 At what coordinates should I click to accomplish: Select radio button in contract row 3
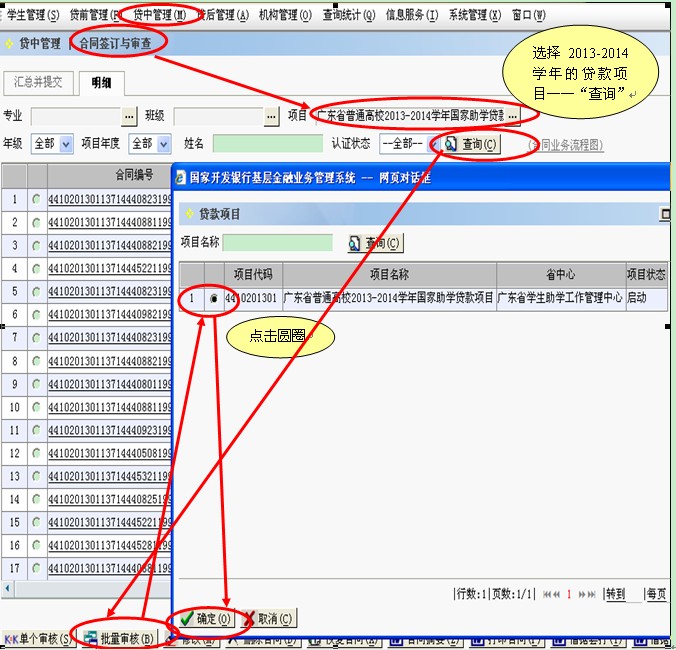[x=37, y=246]
